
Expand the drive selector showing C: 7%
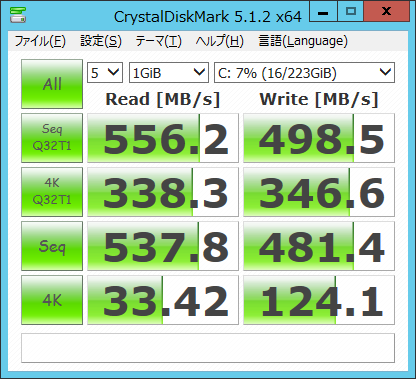304,72
